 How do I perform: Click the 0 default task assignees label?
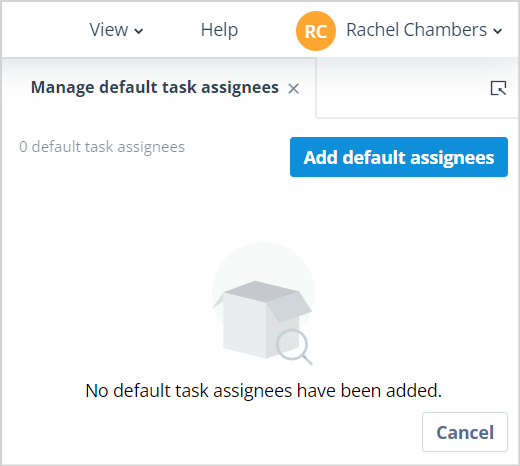point(102,147)
